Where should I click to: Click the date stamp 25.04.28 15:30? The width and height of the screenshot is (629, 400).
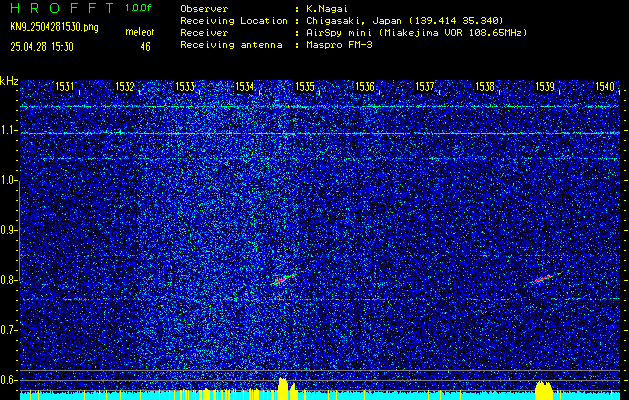pyautogui.click(x=42, y=47)
